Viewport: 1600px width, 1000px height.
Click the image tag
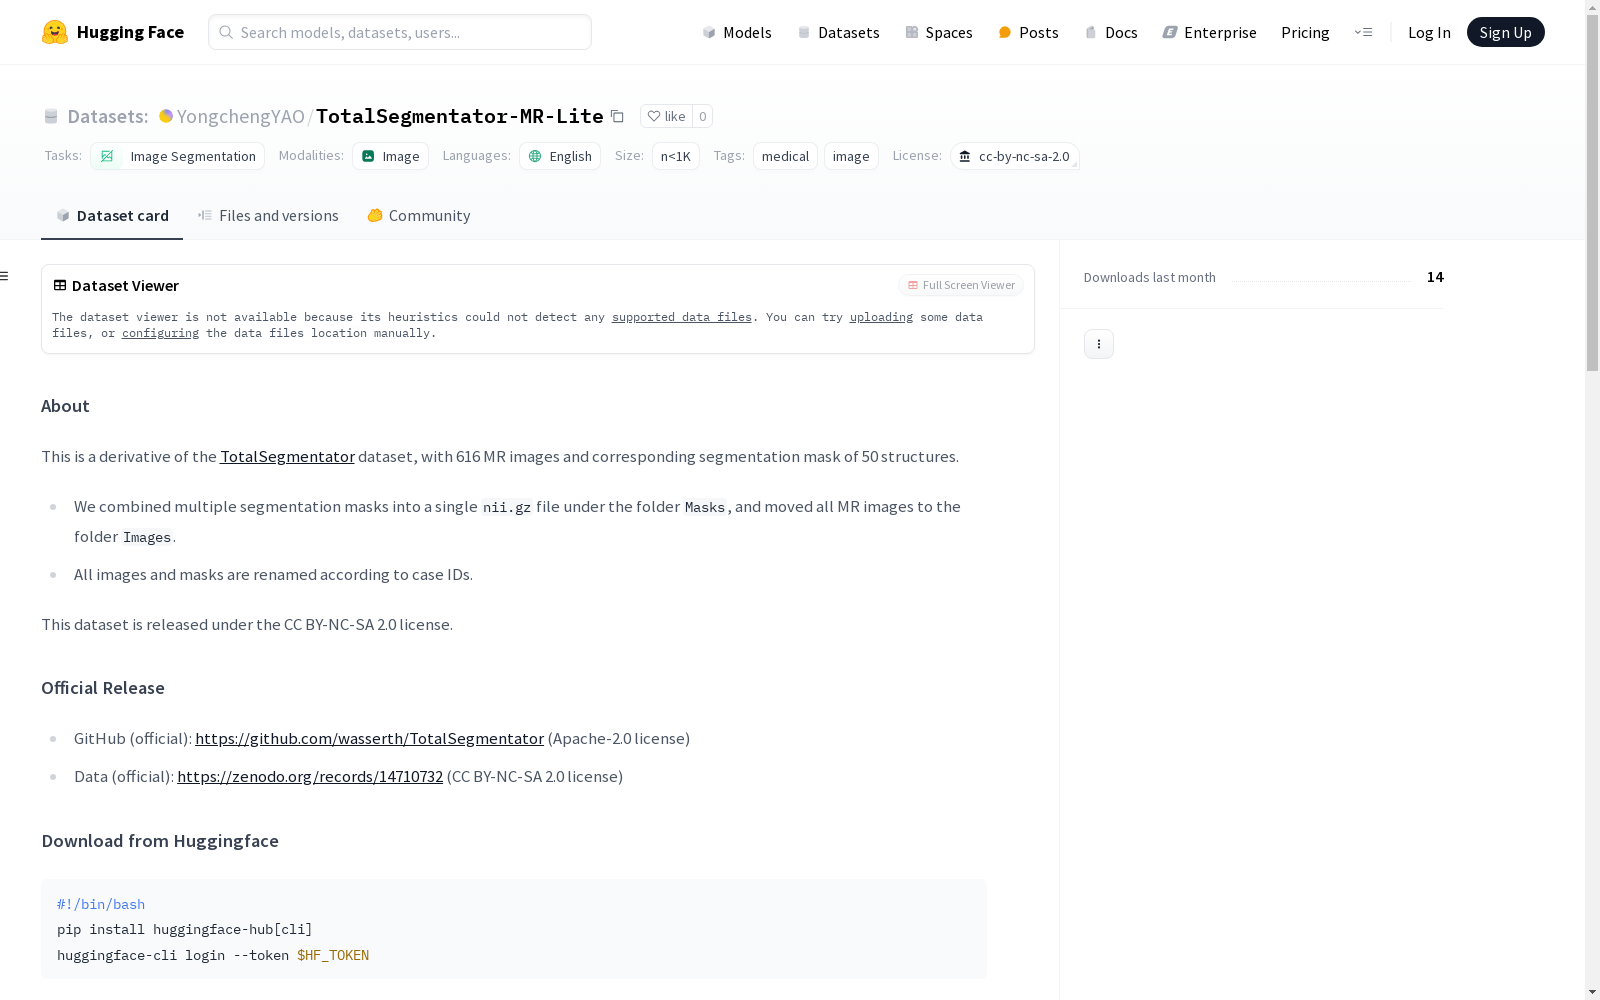tap(851, 156)
